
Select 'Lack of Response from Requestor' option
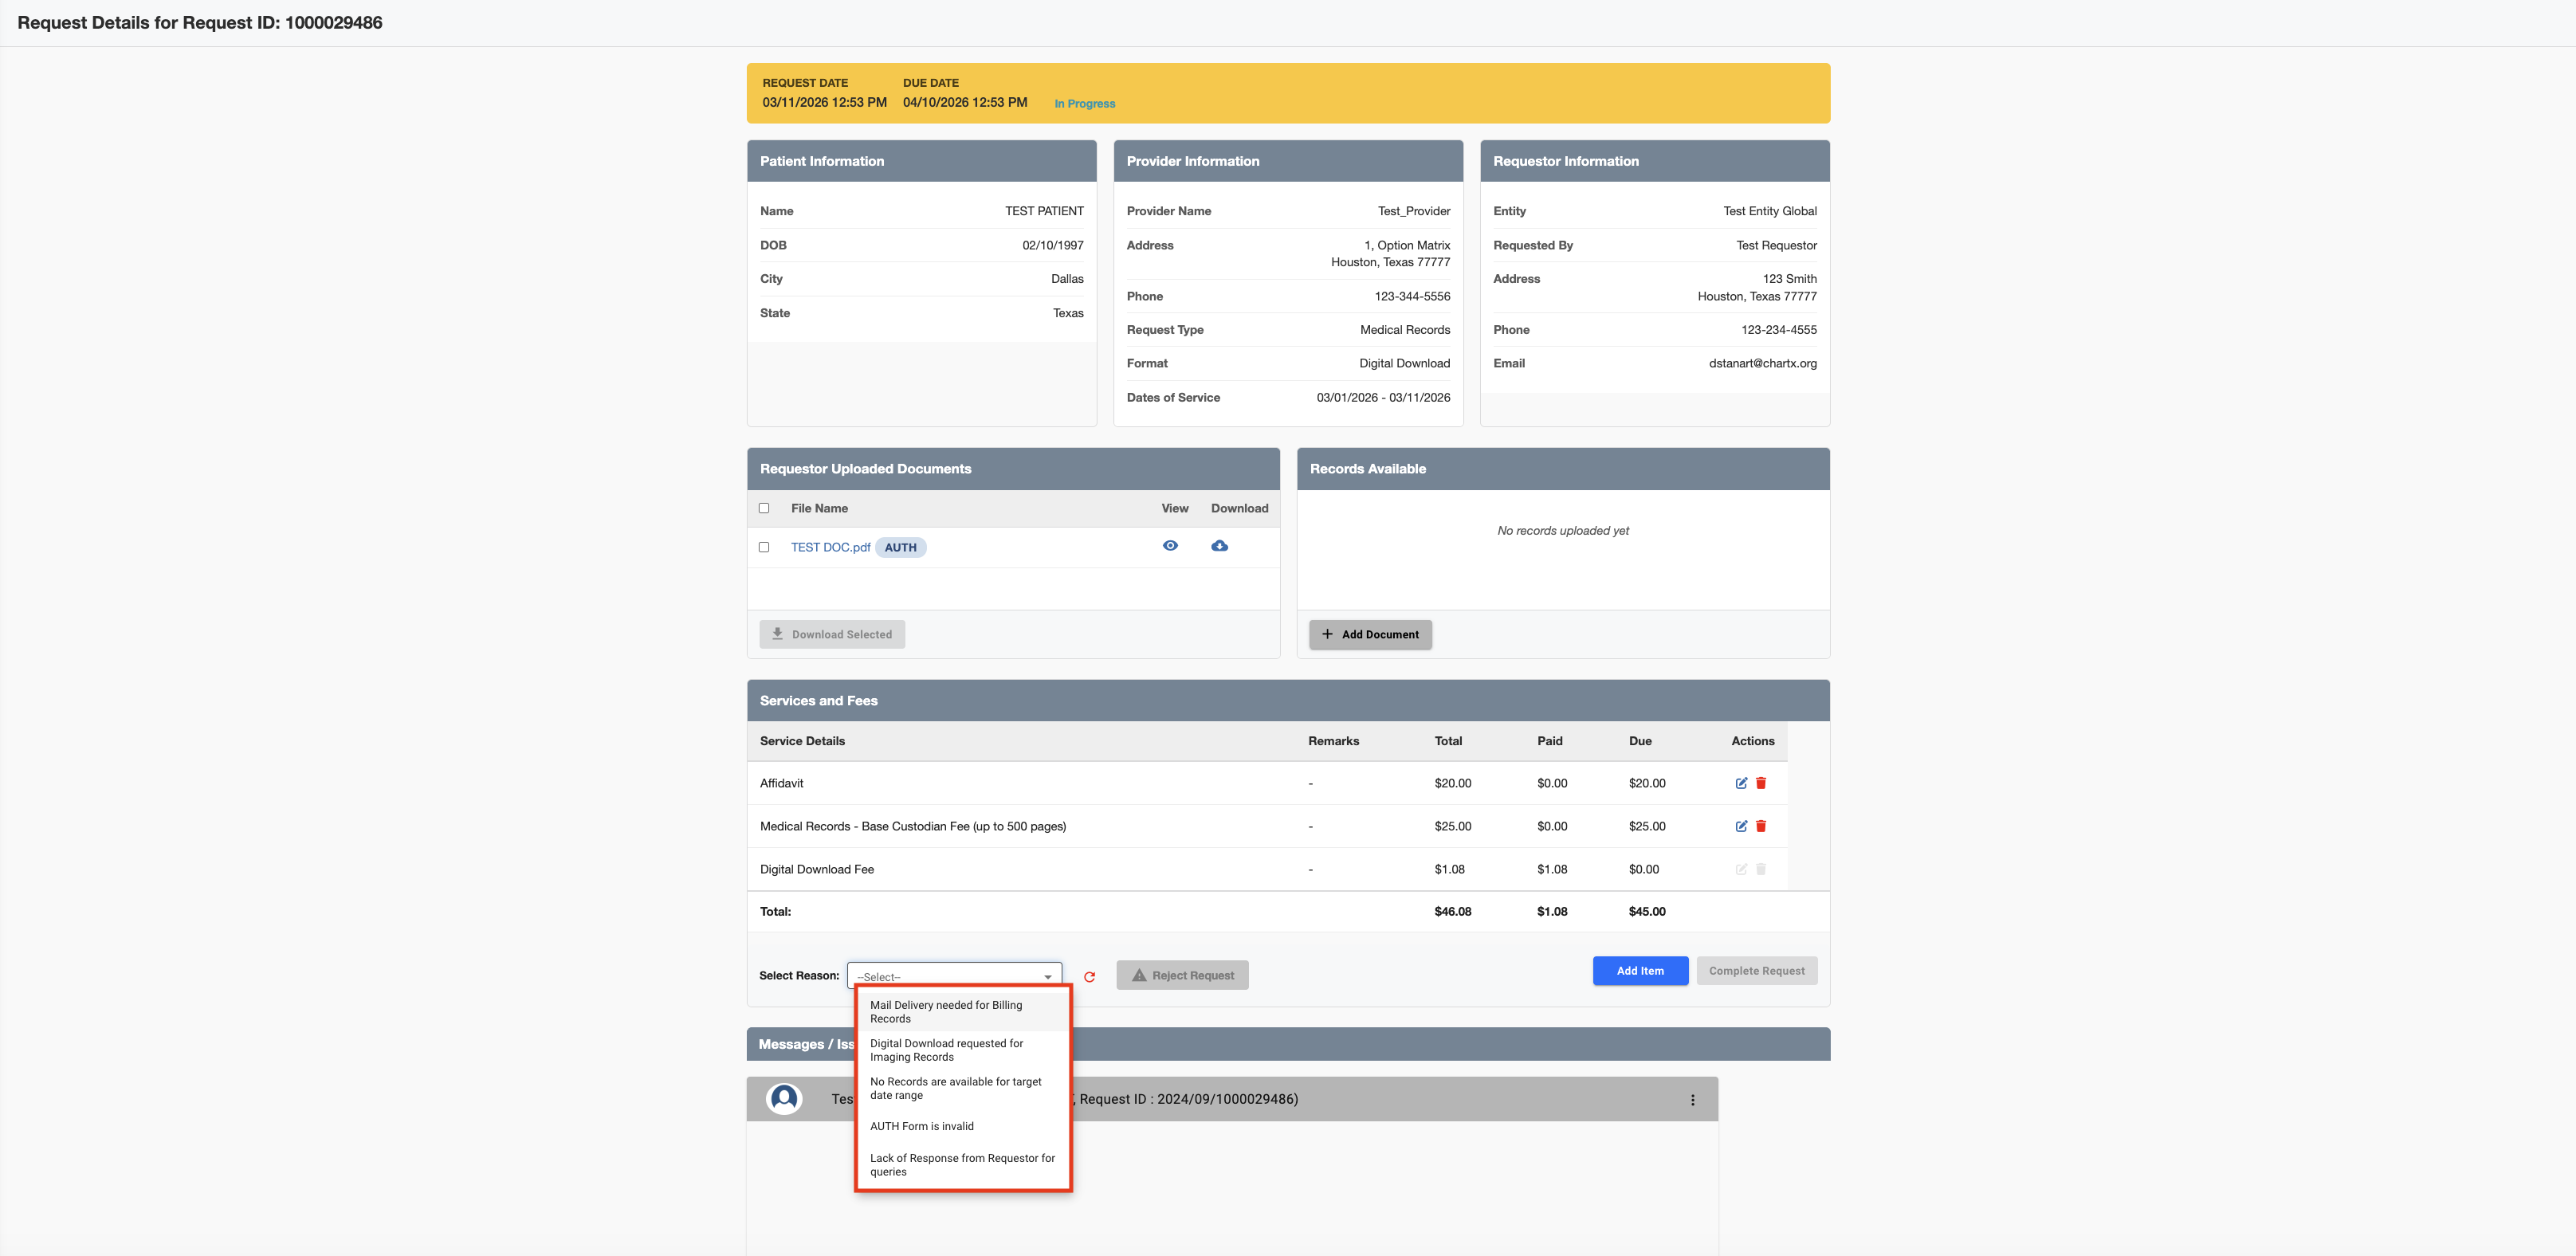click(x=961, y=1165)
